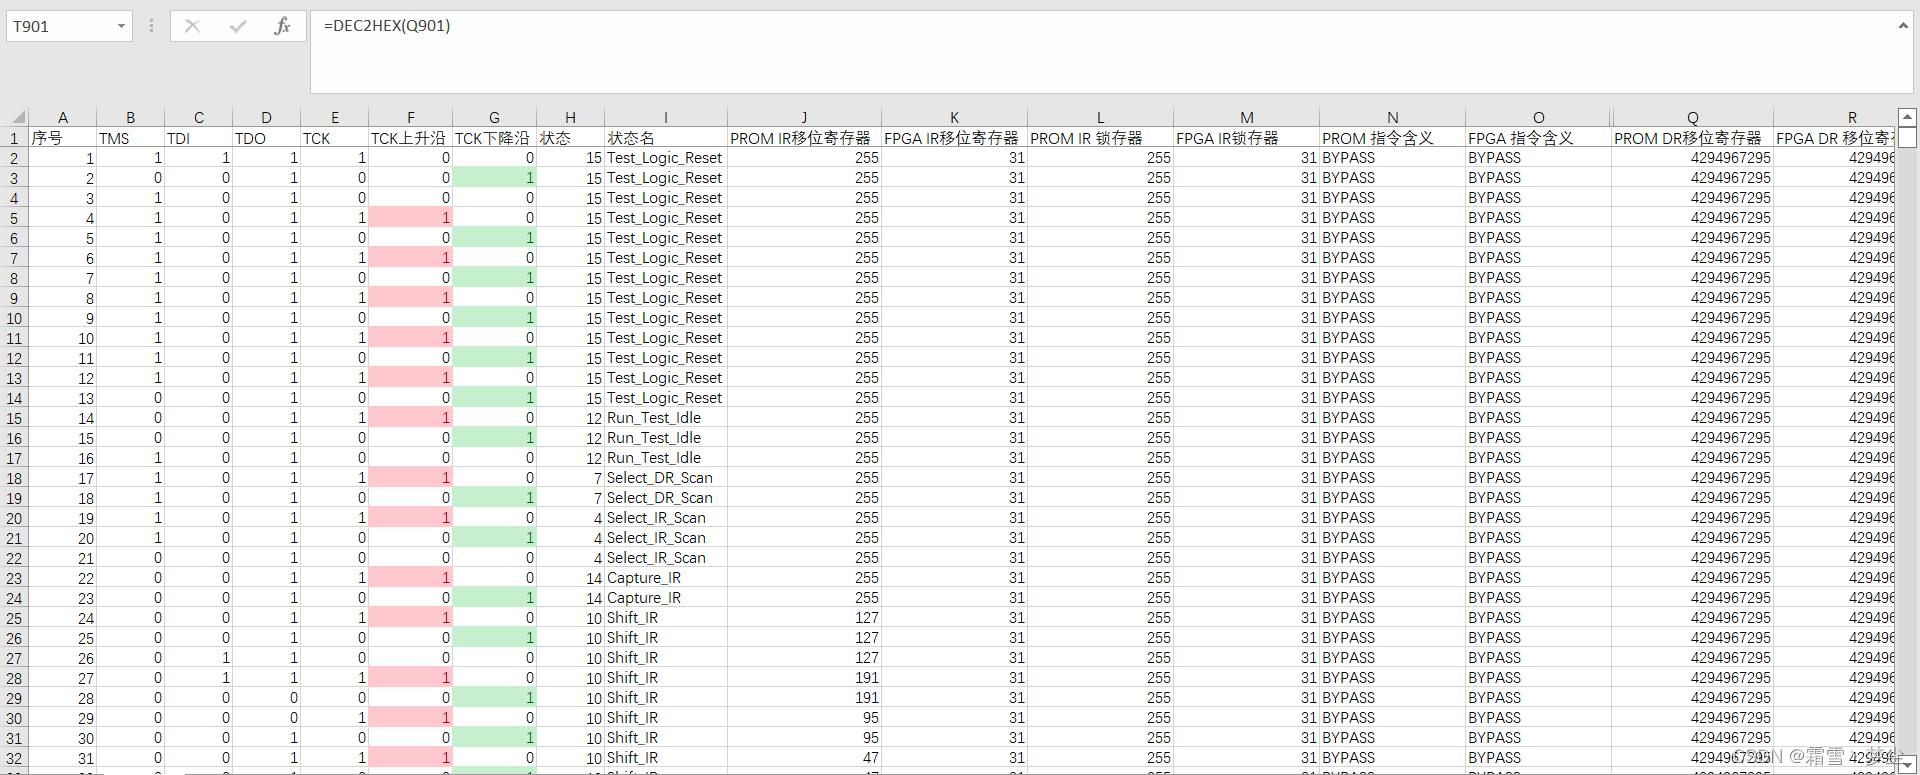Click header cell 'TCK下降沿'
The width and height of the screenshot is (1920, 775).
pos(494,138)
